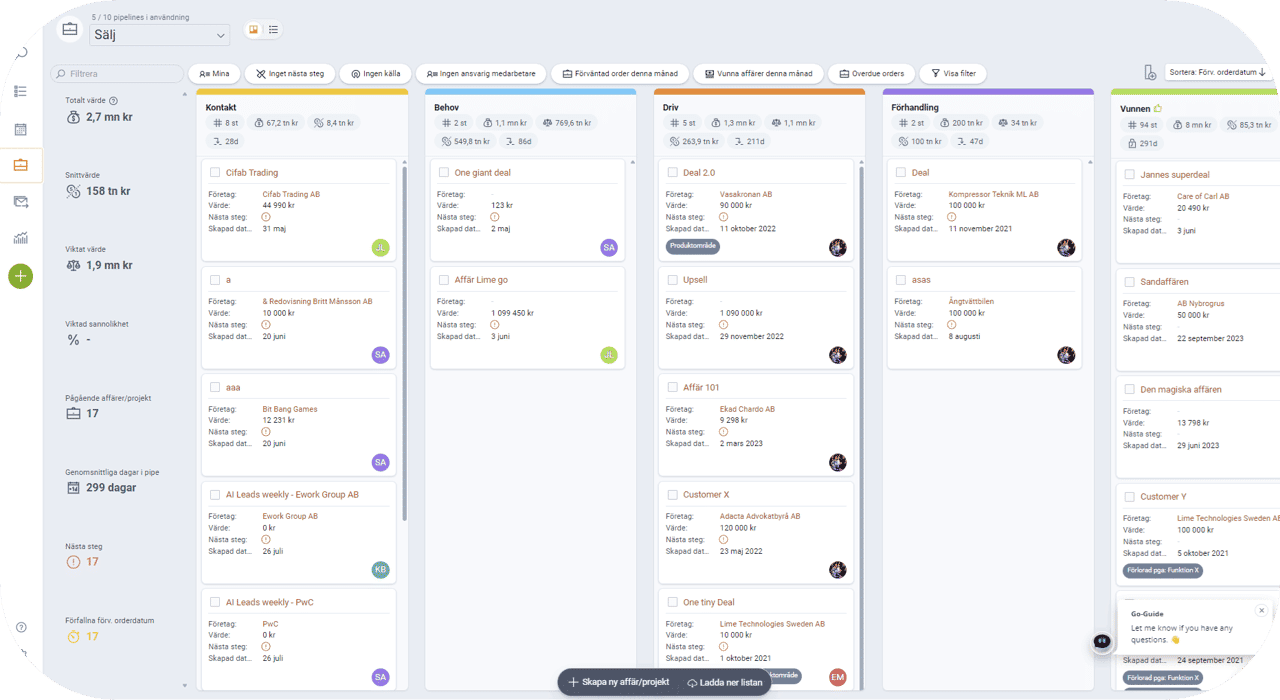Screen dimensions: 1280x700
Task: Open the help question mark icon
Action: coord(21,627)
